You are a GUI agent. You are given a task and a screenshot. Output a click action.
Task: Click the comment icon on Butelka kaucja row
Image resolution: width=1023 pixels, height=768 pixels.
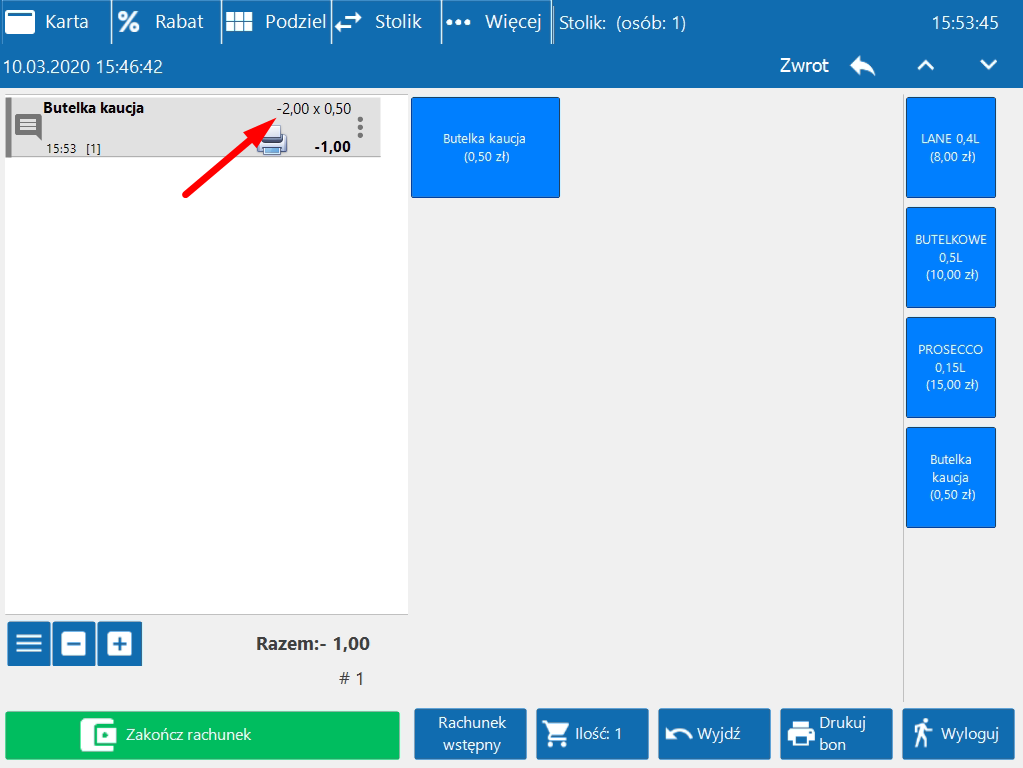(x=28, y=127)
